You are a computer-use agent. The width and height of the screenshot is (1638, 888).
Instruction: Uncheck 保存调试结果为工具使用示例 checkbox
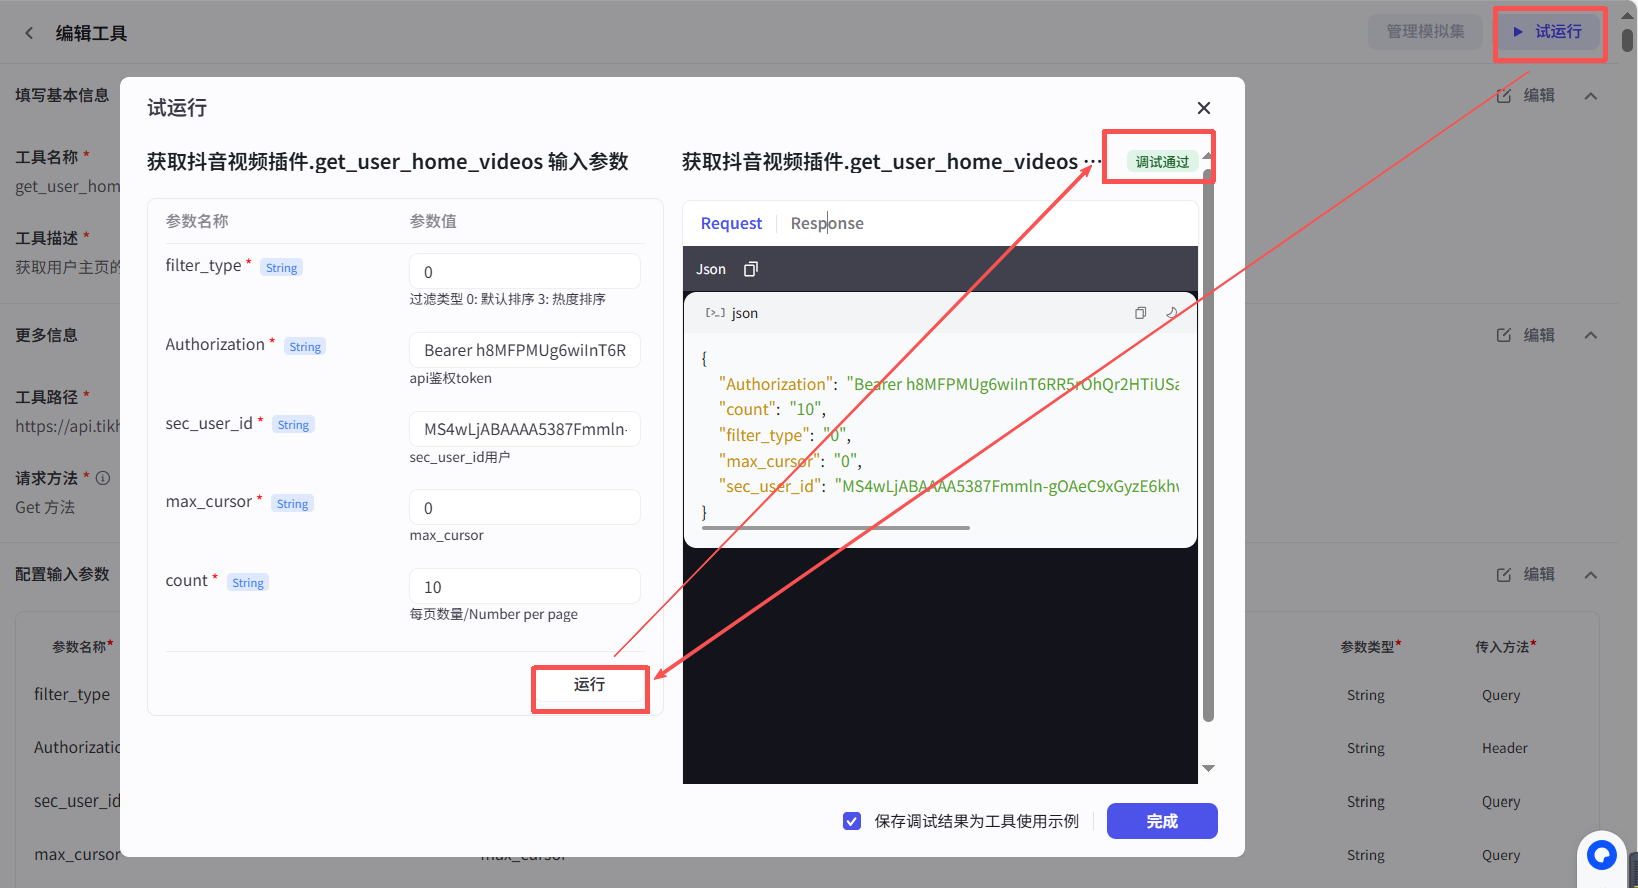[x=852, y=821]
